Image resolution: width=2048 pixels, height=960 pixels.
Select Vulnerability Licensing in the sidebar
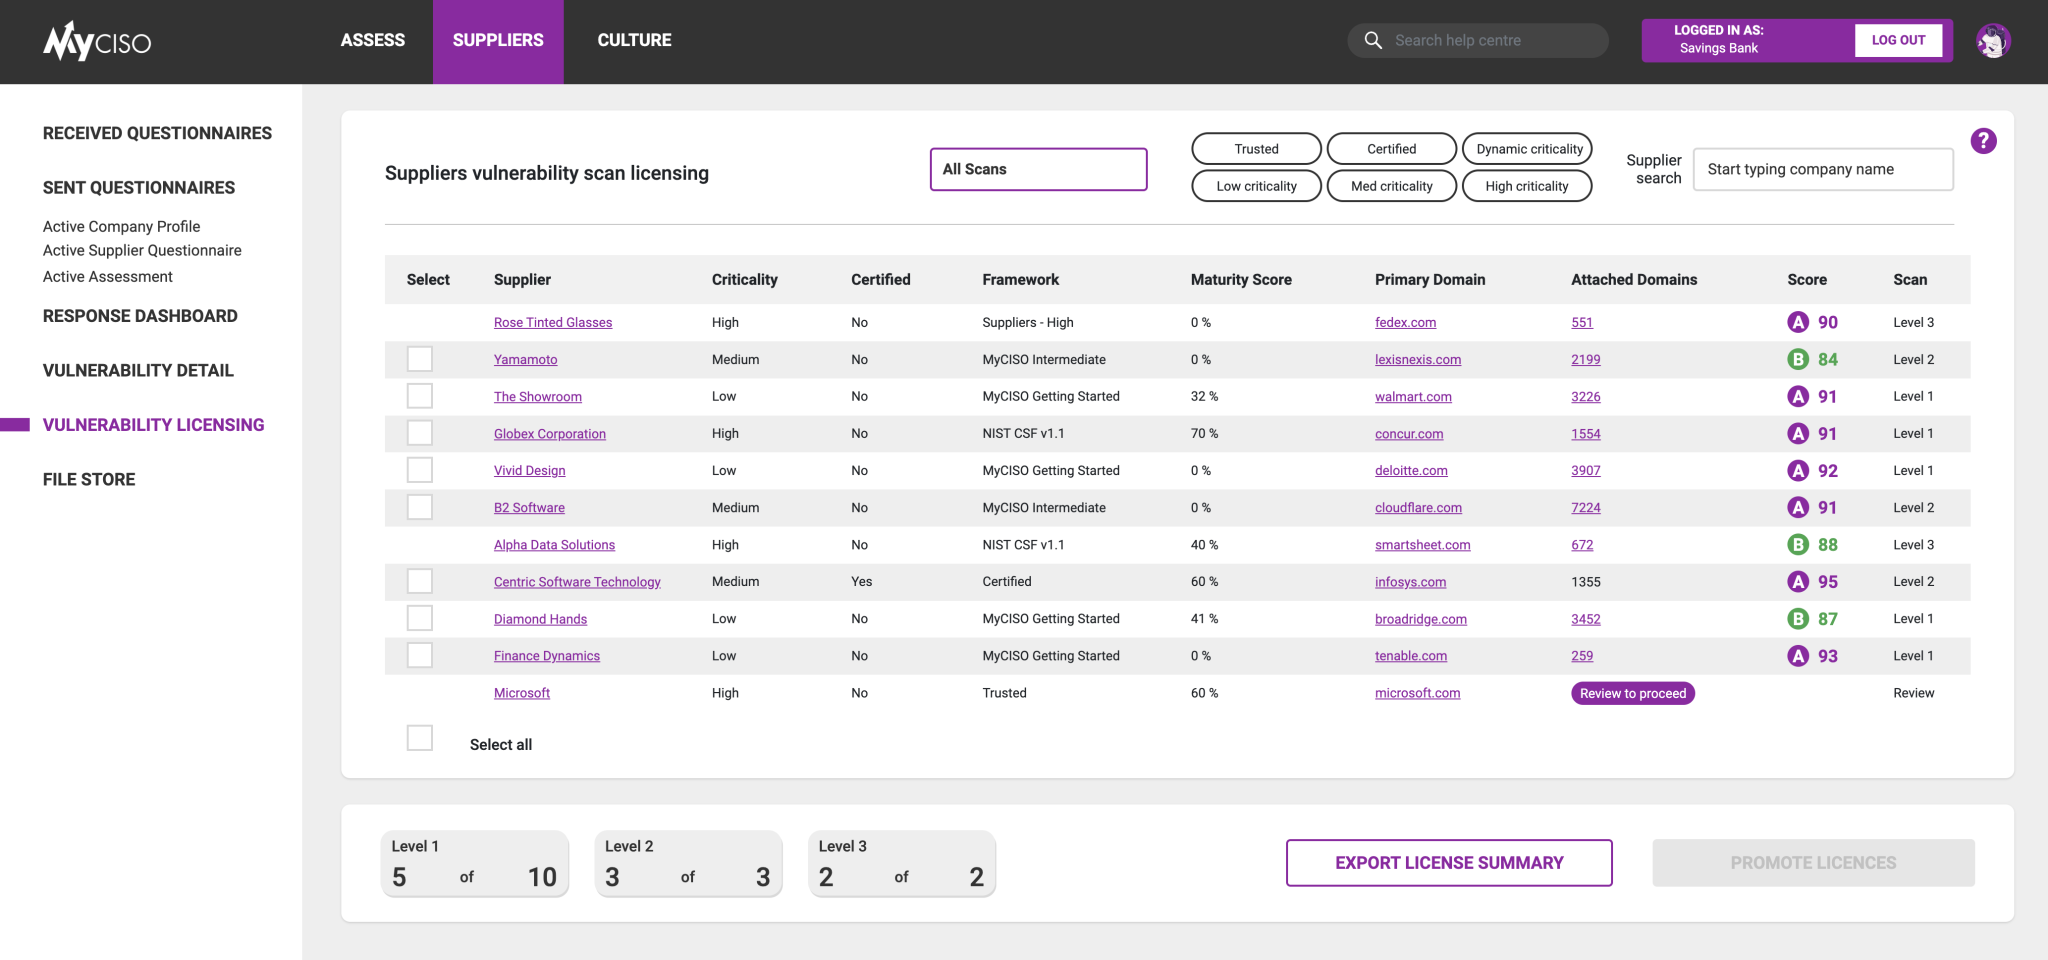[153, 425]
